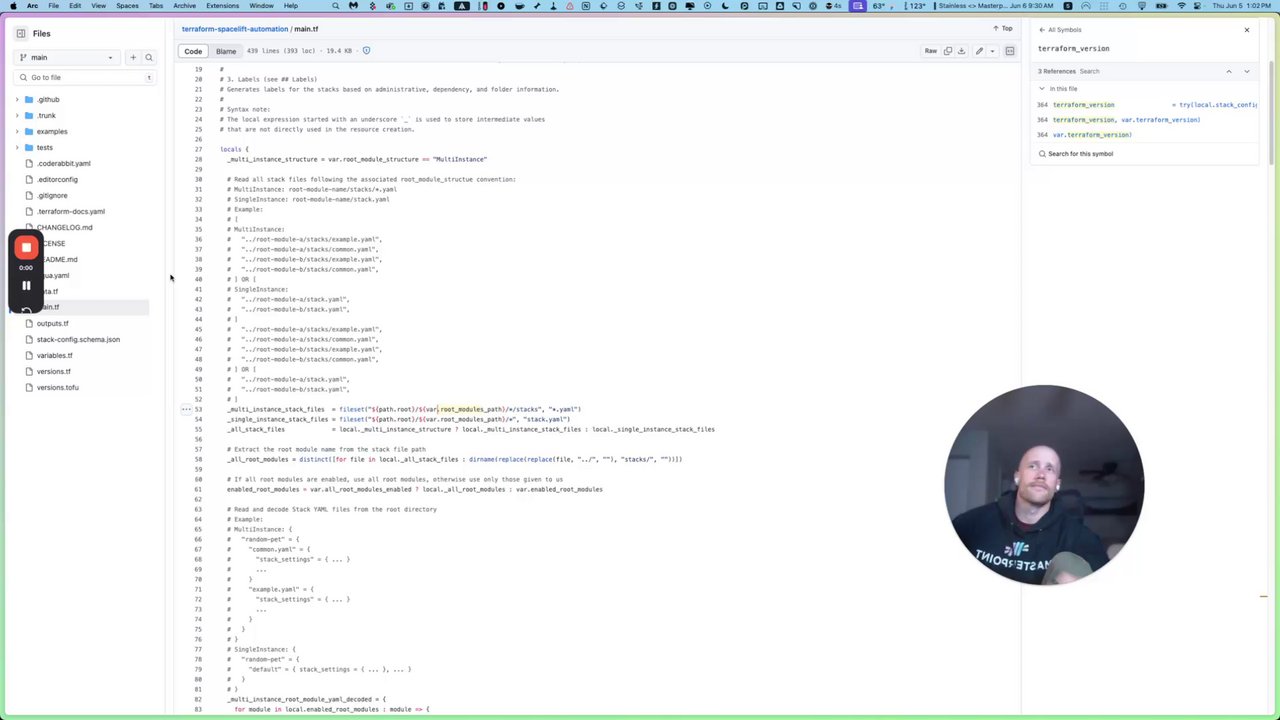Screen dimensions: 1280x720
Task: Pause the screen recording
Action: click(x=26, y=285)
